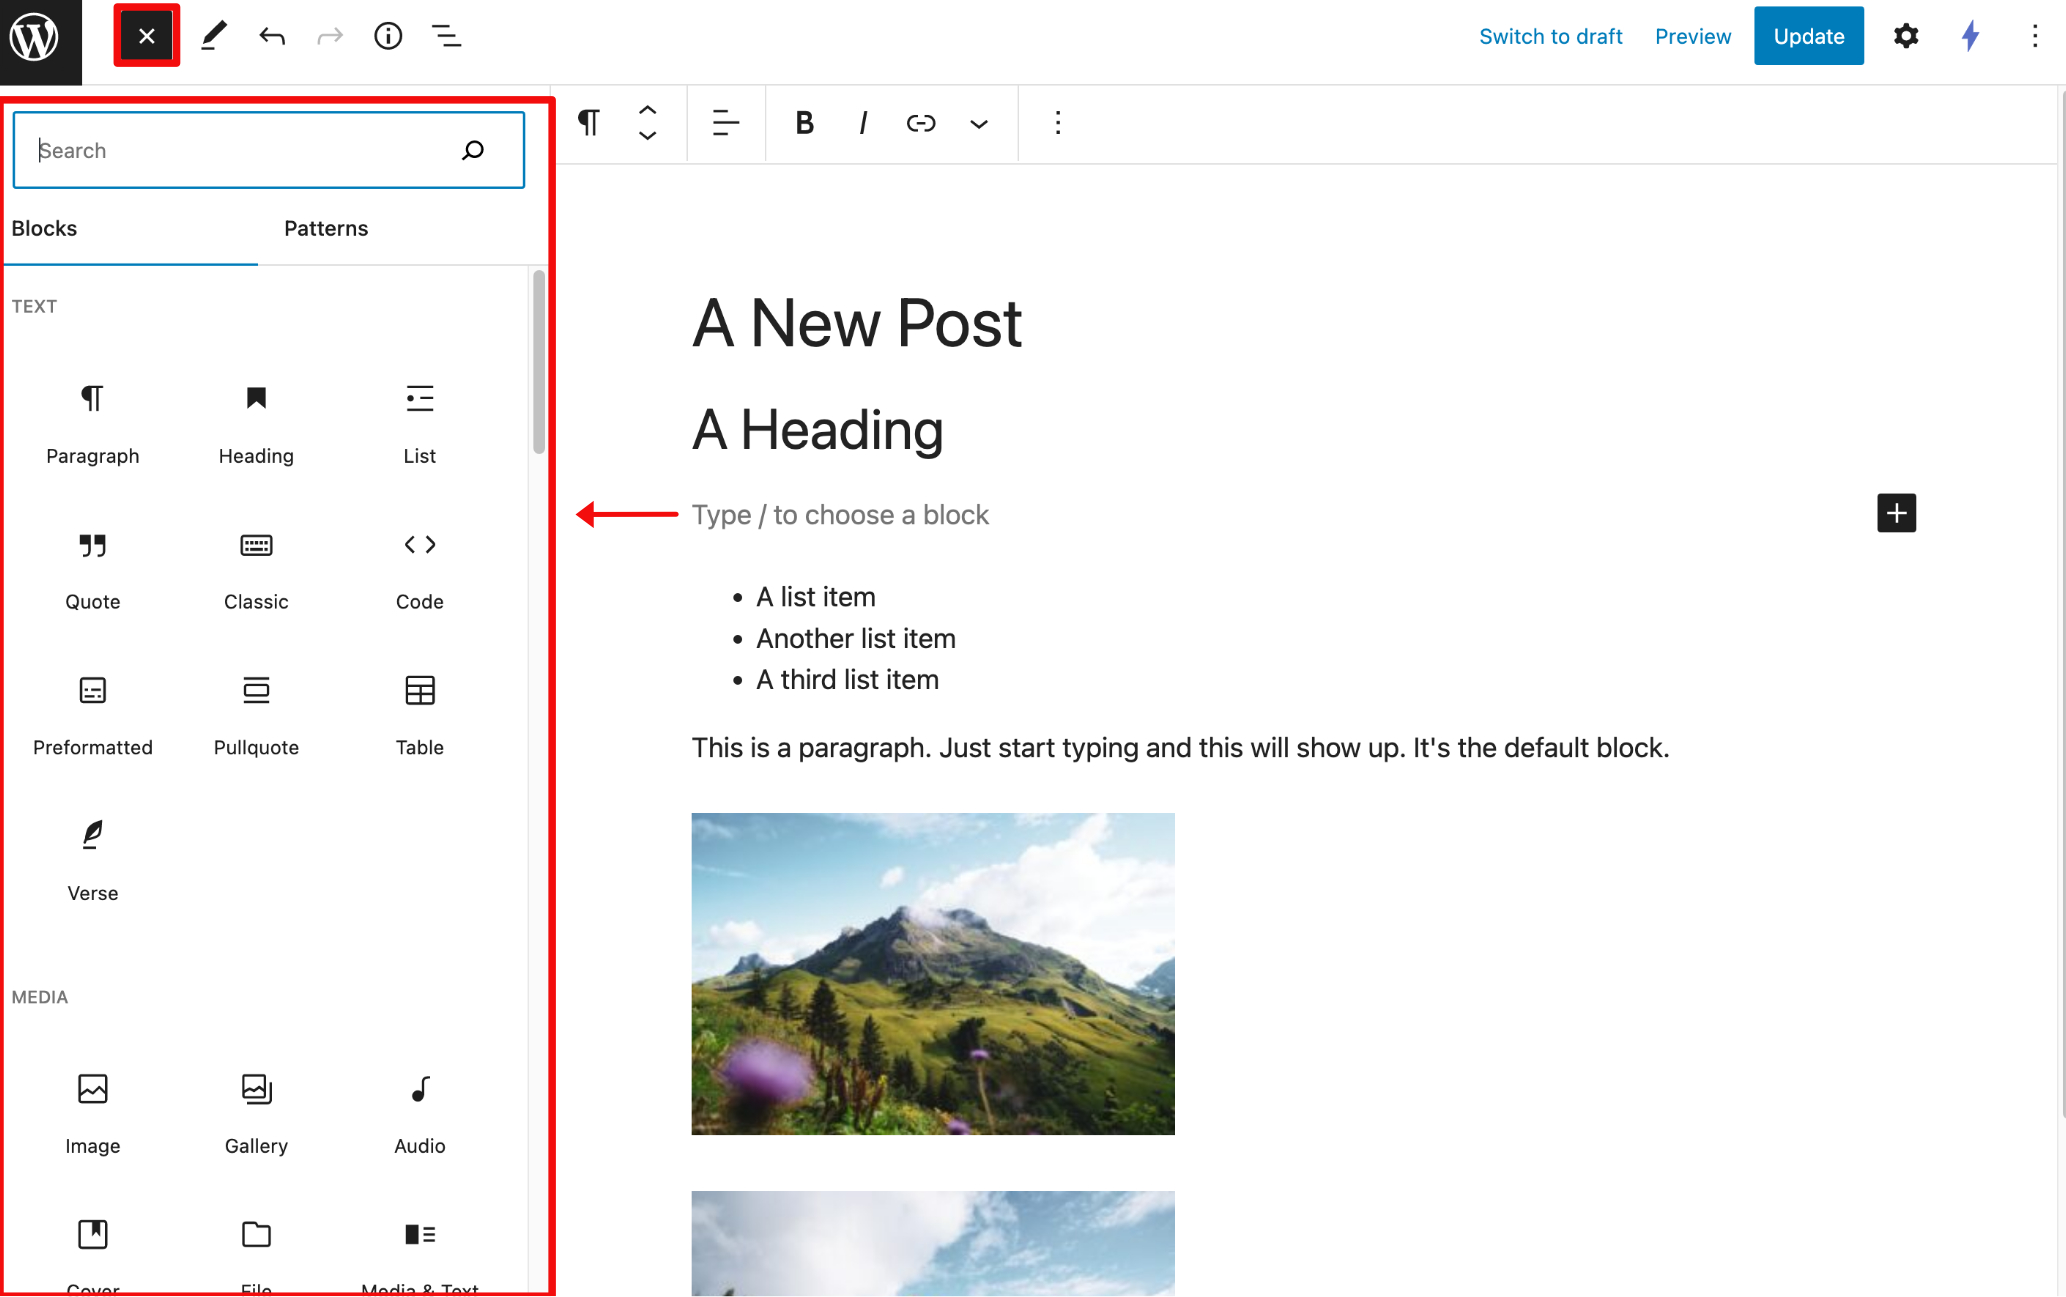2066x1297 pixels.
Task: Select the Tools pencil icon
Action: coord(213,37)
